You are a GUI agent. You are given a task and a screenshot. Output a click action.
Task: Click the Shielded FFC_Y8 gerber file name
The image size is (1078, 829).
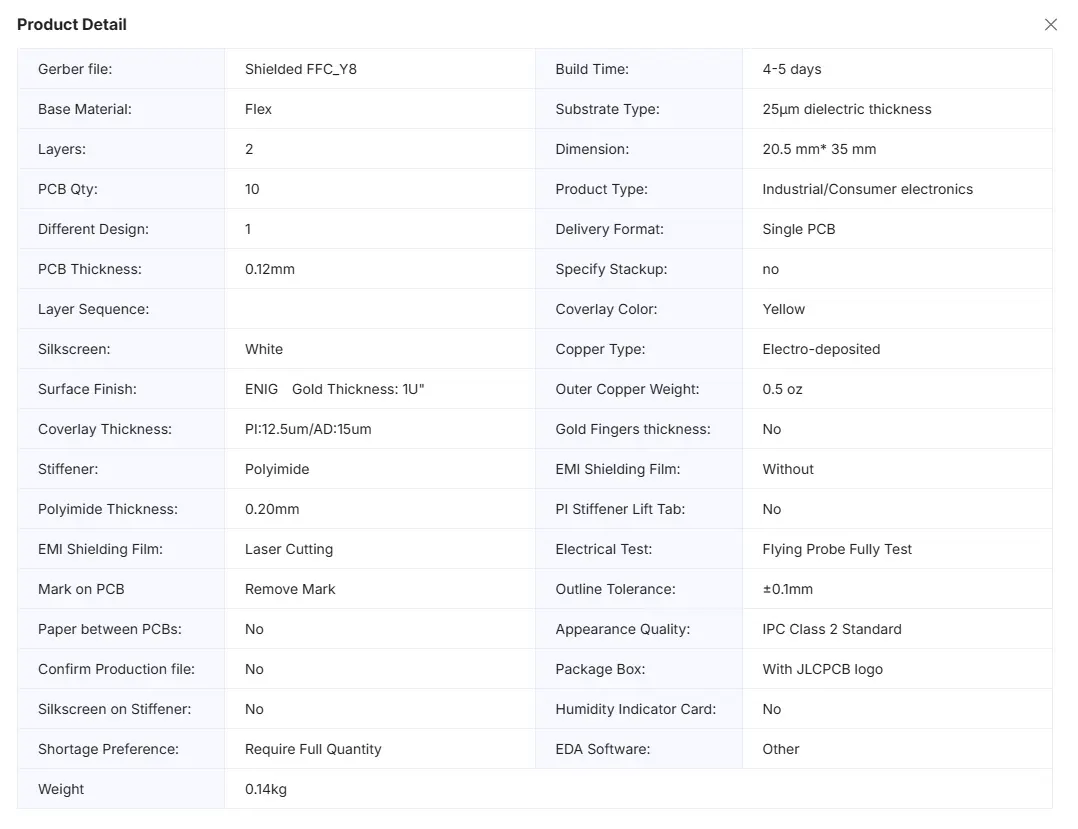pos(300,69)
